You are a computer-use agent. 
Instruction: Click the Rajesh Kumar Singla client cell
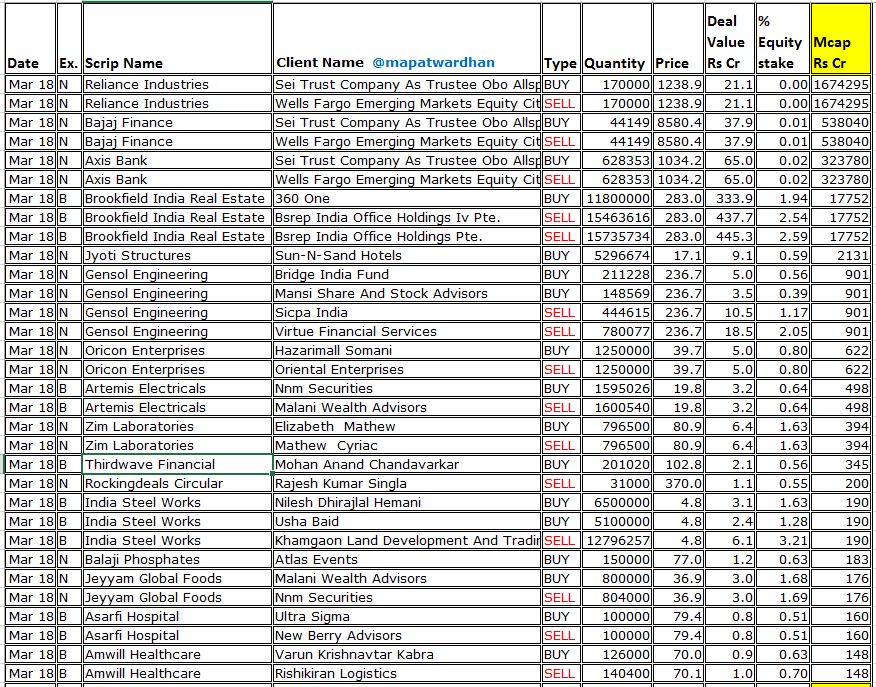pyautogui.click(x=407, y=484)
